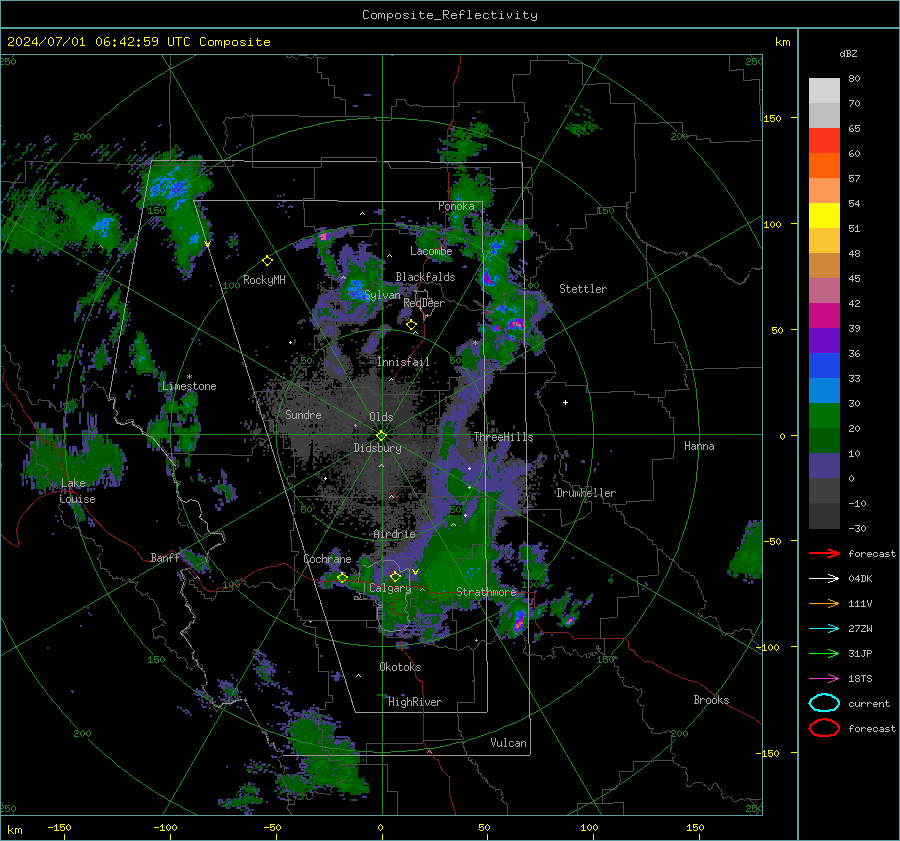Click the Strathmore label
The height and width of the screenshot is (841, 900).
(486, 592)
